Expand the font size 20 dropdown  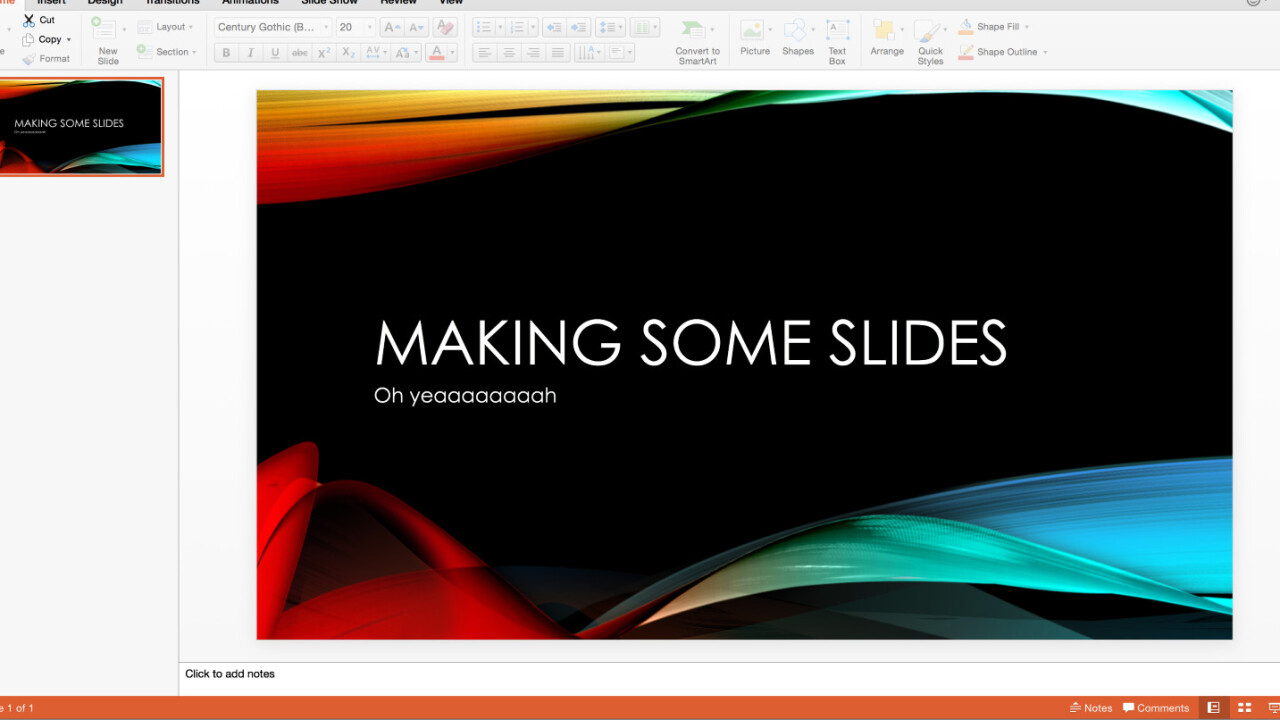click(369, 27)
